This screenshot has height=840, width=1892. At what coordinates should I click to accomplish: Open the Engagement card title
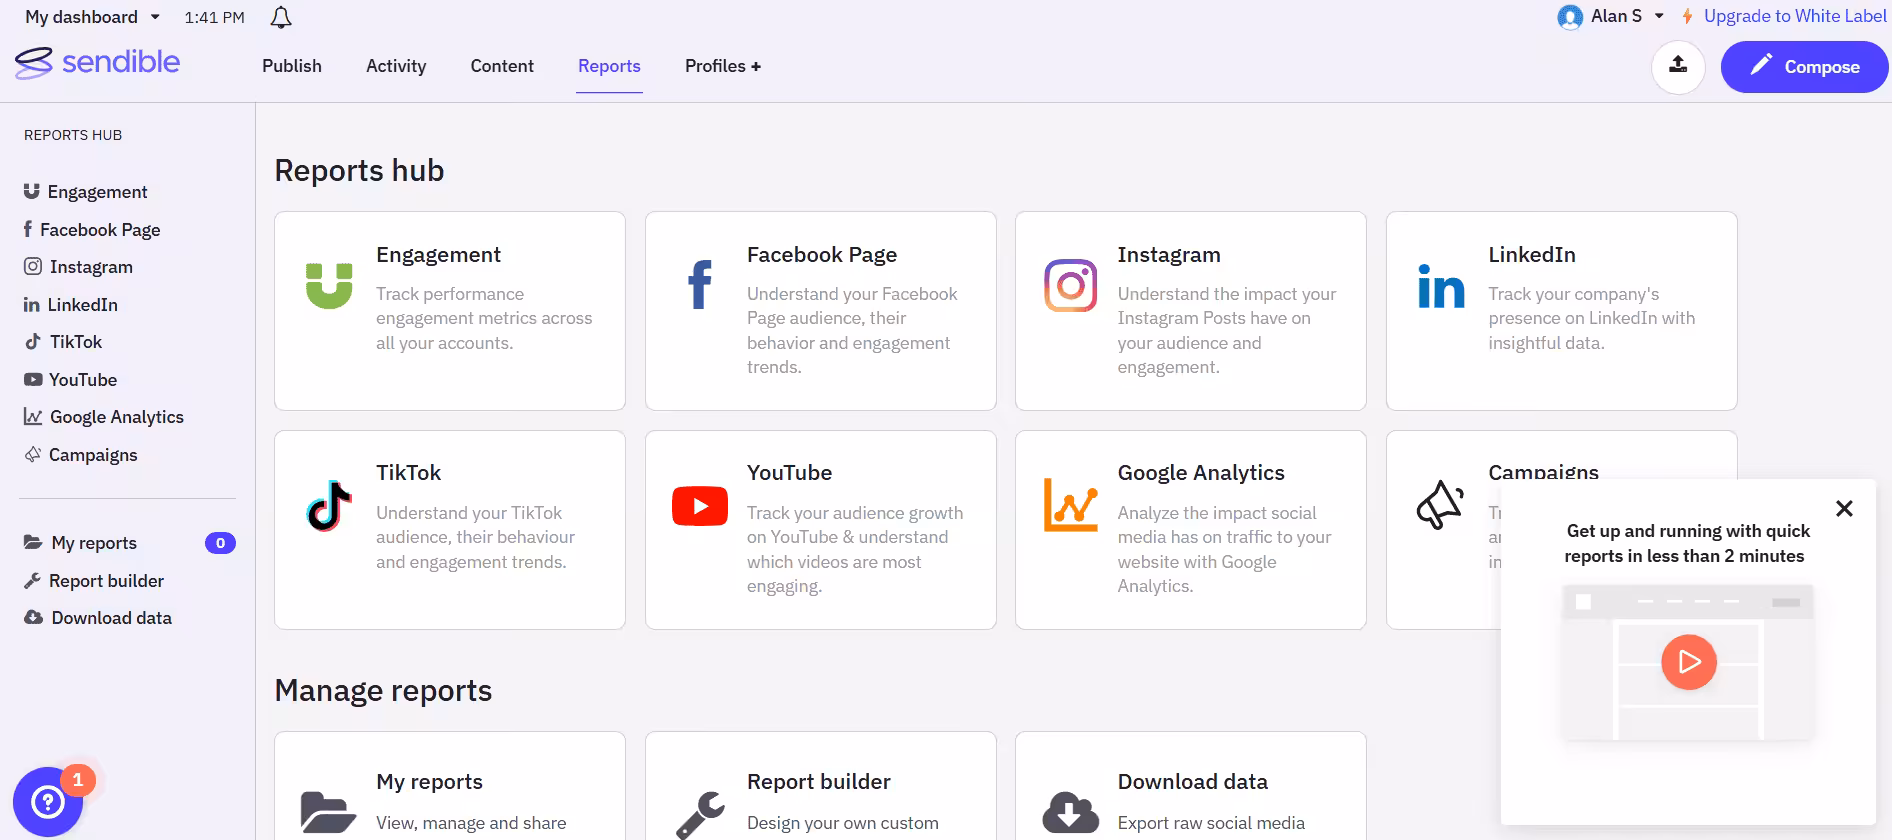(x=438, y=254)
